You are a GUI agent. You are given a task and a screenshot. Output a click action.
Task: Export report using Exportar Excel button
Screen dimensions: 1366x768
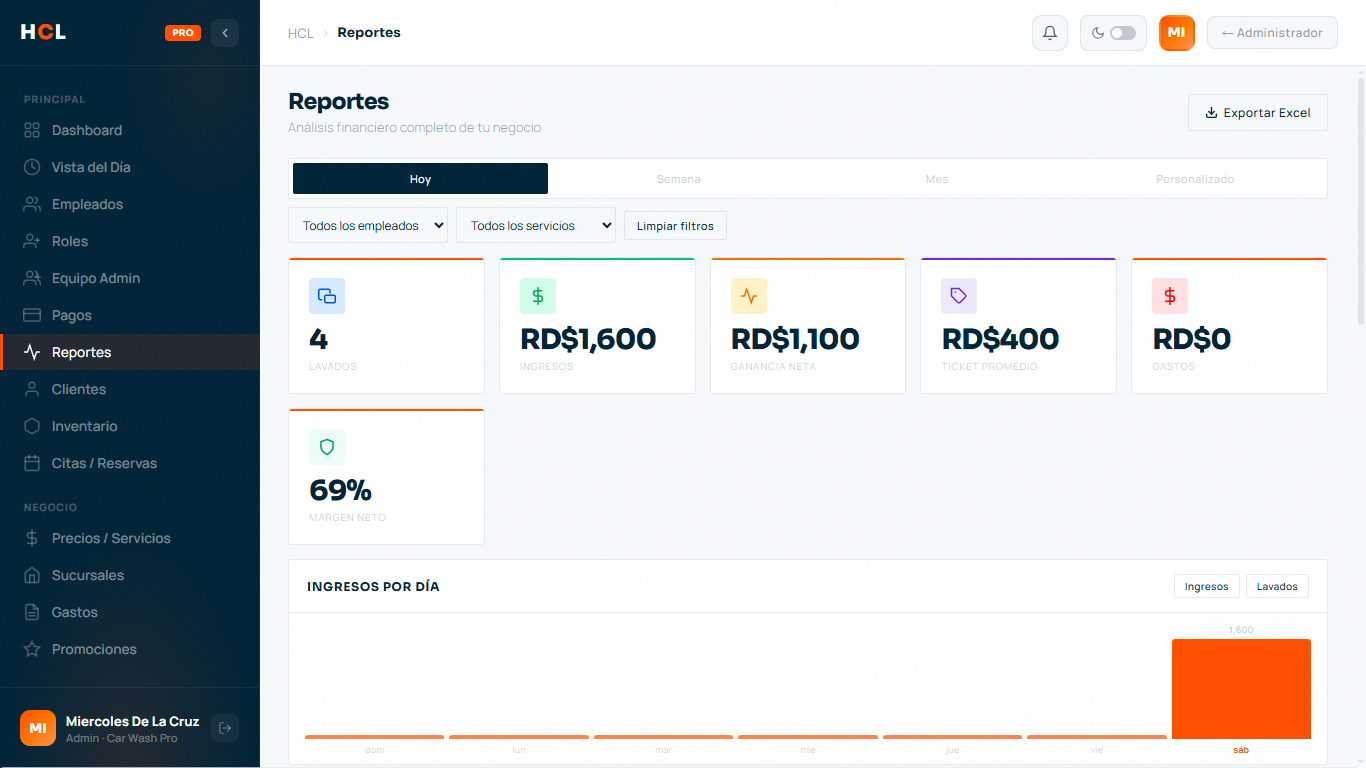click(1258, 113)
